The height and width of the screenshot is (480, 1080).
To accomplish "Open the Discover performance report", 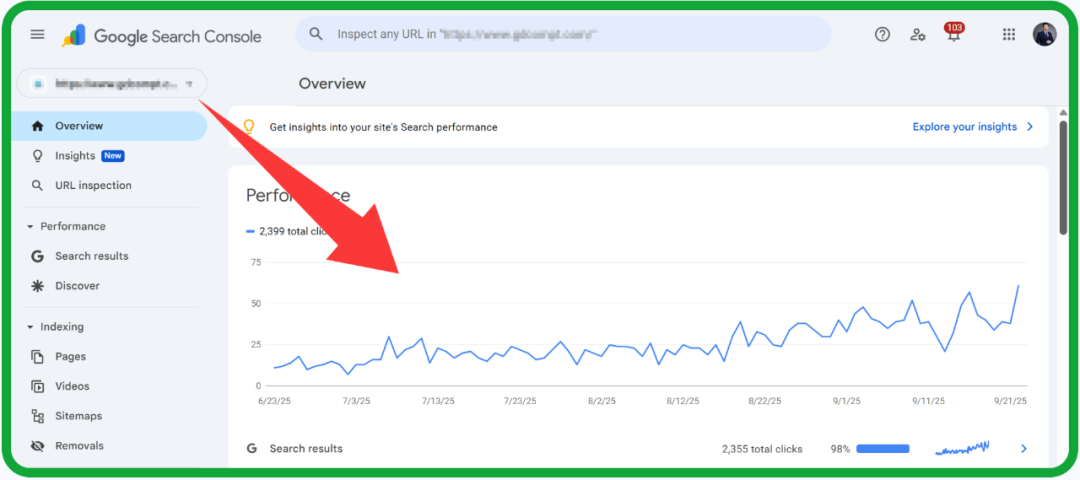I will tap(77, 286).
